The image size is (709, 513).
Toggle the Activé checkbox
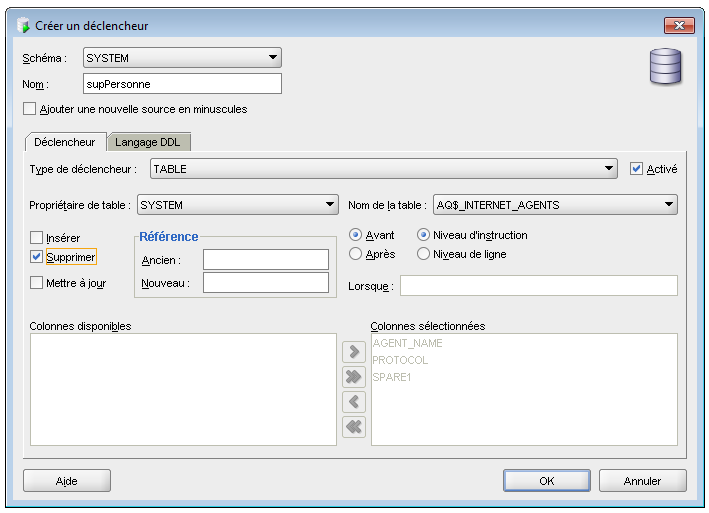[636, 169]
